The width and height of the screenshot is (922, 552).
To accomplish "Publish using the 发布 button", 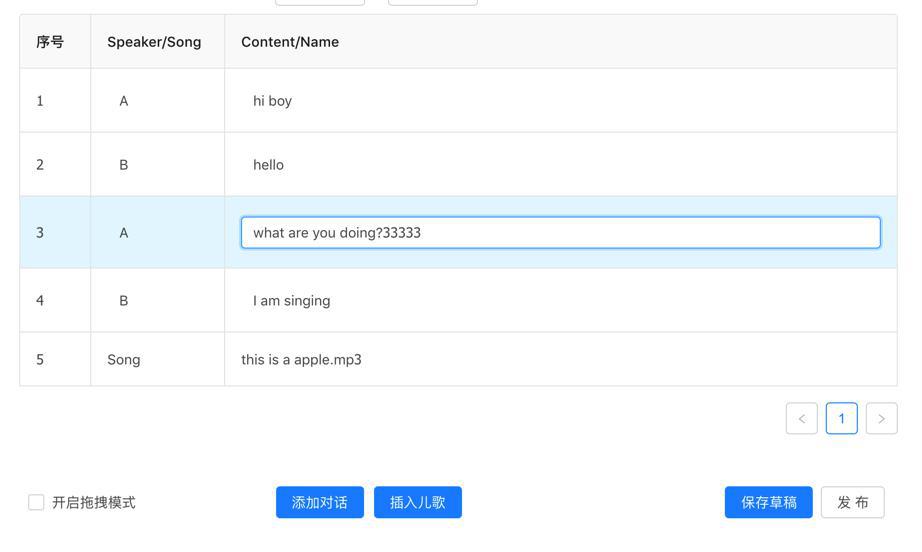I will pyautogui.click(x=853, y=503).
